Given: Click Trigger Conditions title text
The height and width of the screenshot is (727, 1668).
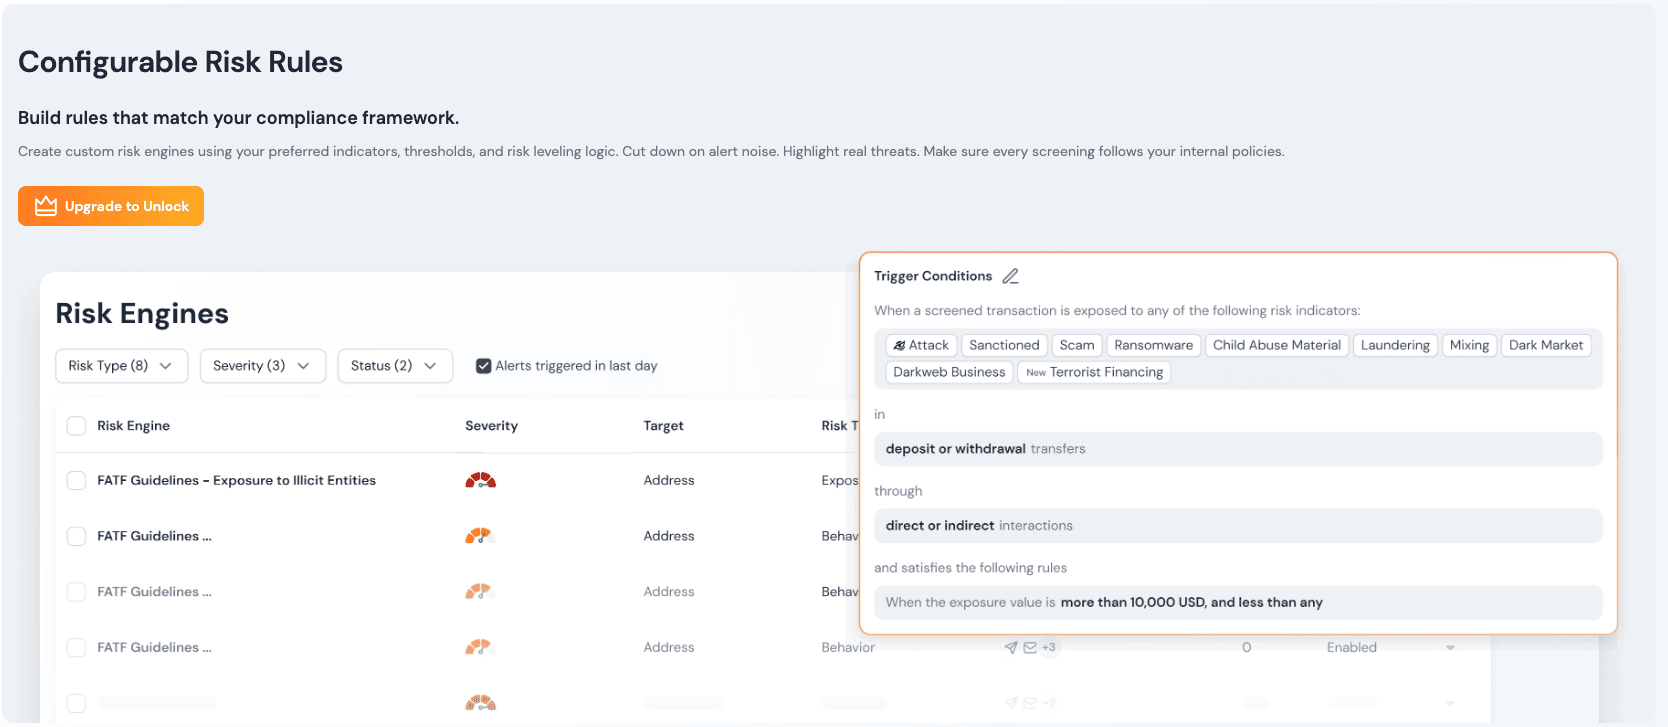Looking at the screenshot, I should tap(933, 276).
